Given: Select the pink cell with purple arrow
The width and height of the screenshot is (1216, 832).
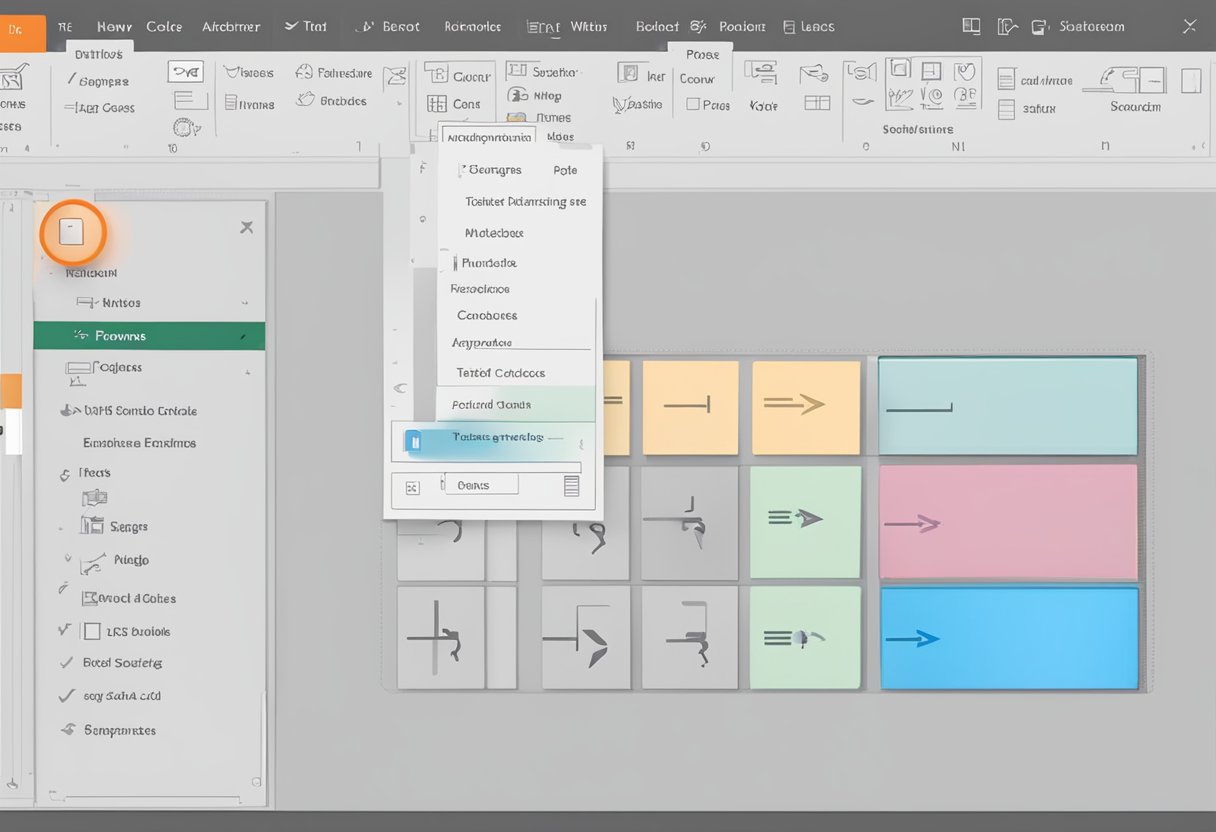Looking at the screenshot, I should pos(1007,522).
